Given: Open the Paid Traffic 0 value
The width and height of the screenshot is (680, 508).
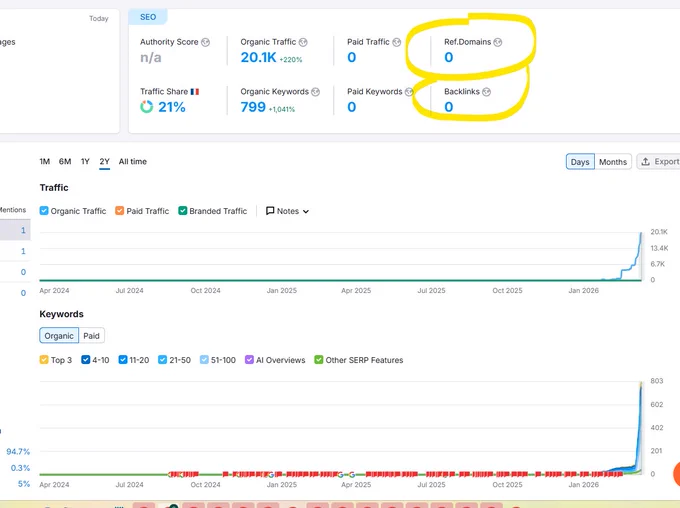Looking at the screenshot, I should click(x=352, y=57).
